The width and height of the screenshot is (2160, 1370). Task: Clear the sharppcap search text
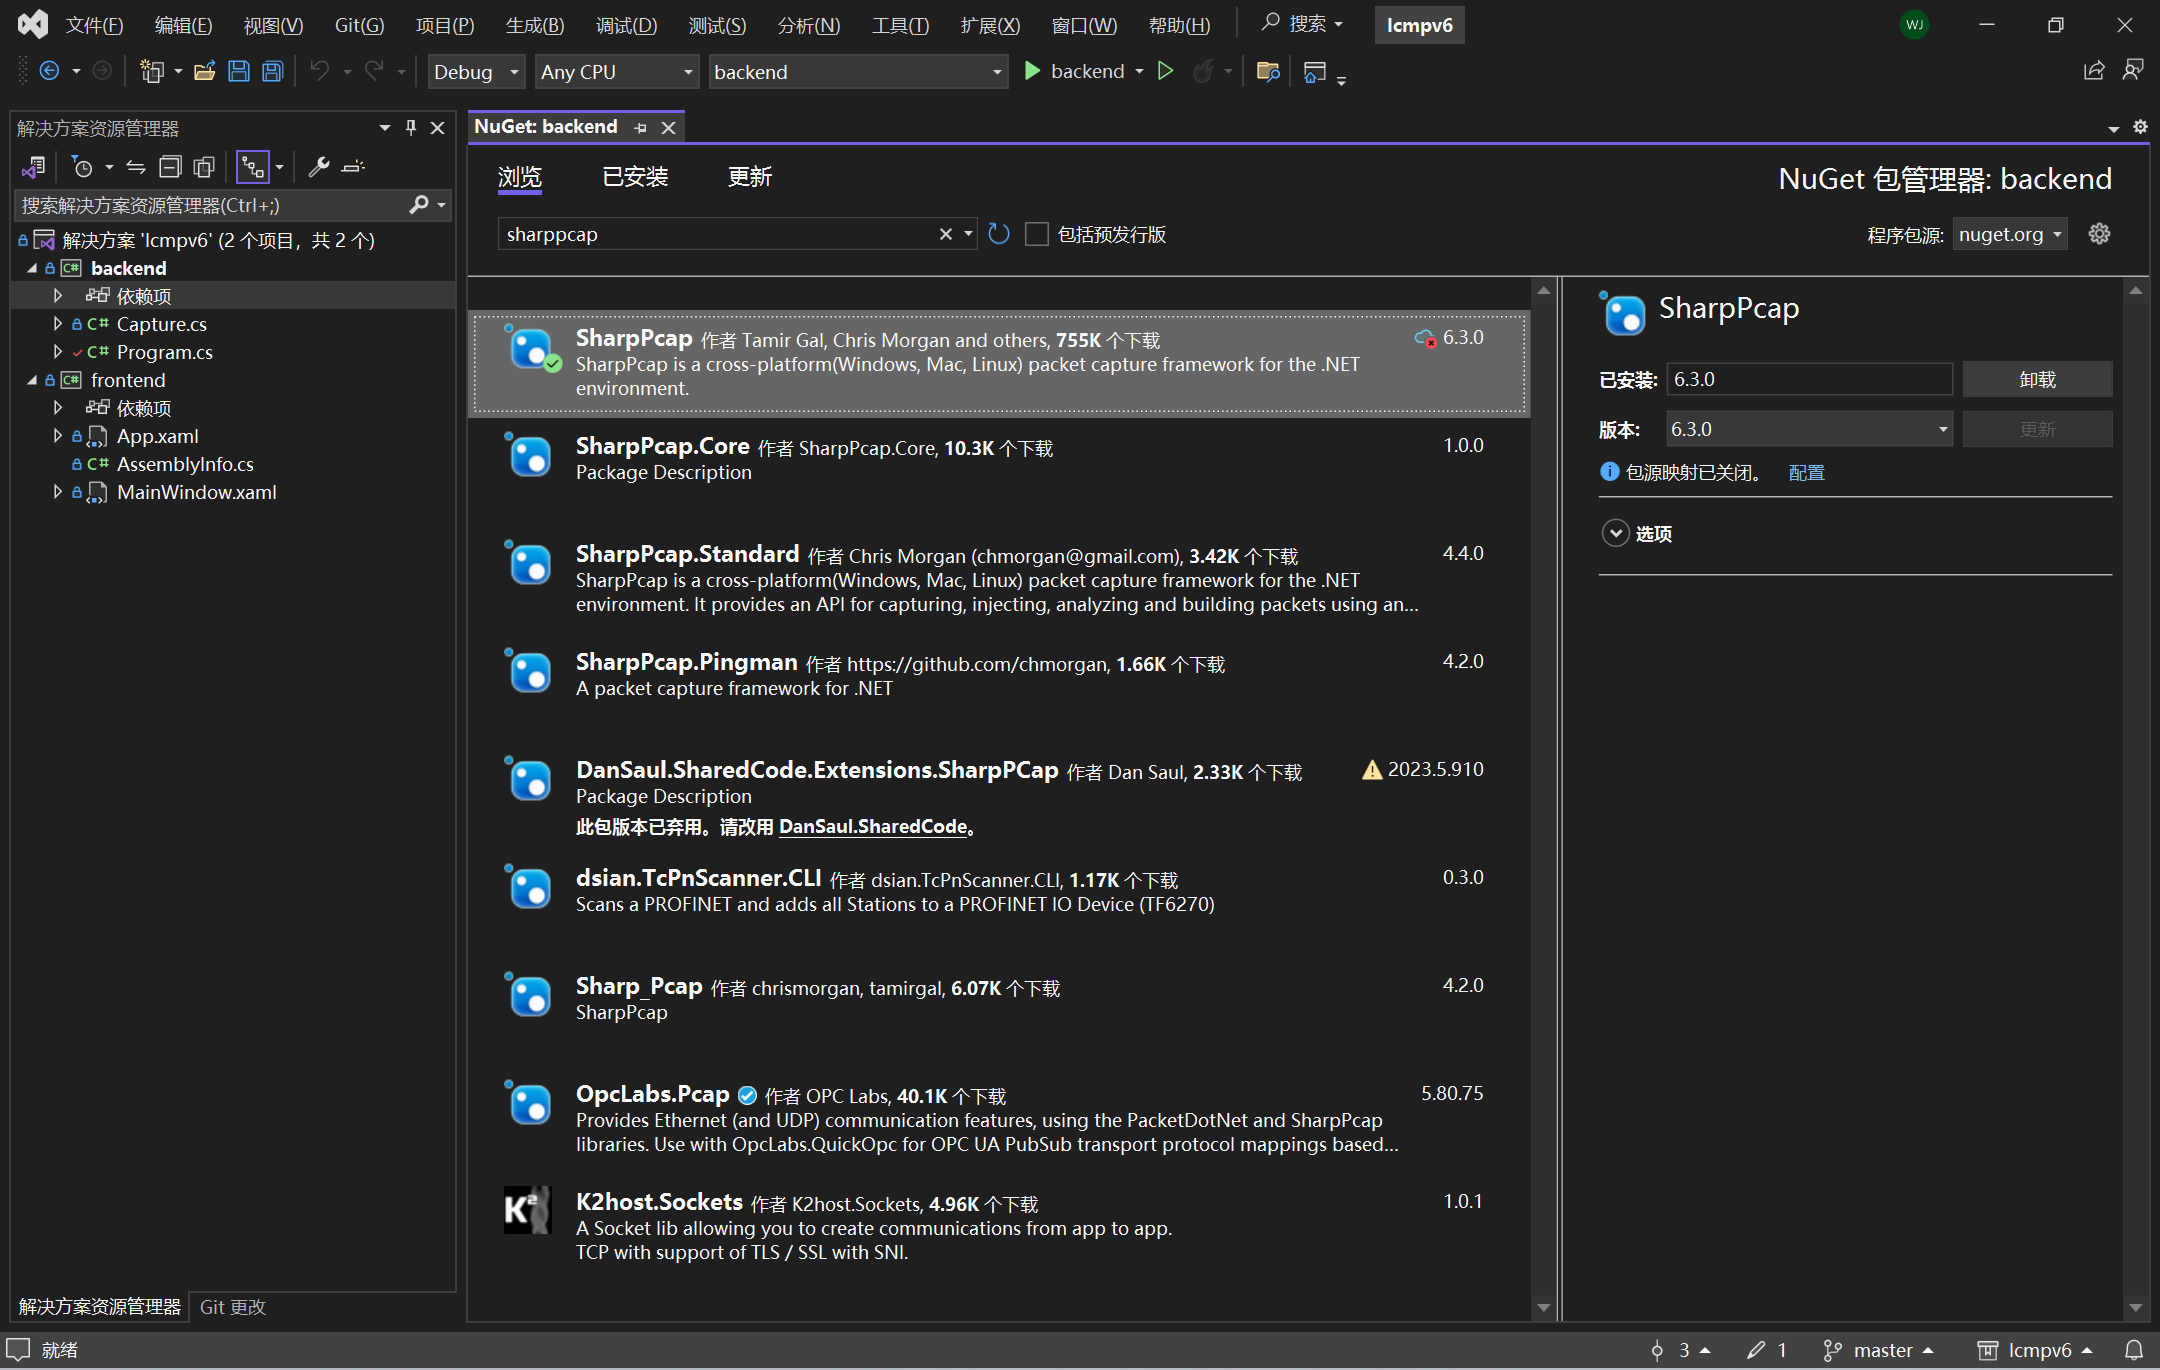[945, 234]
